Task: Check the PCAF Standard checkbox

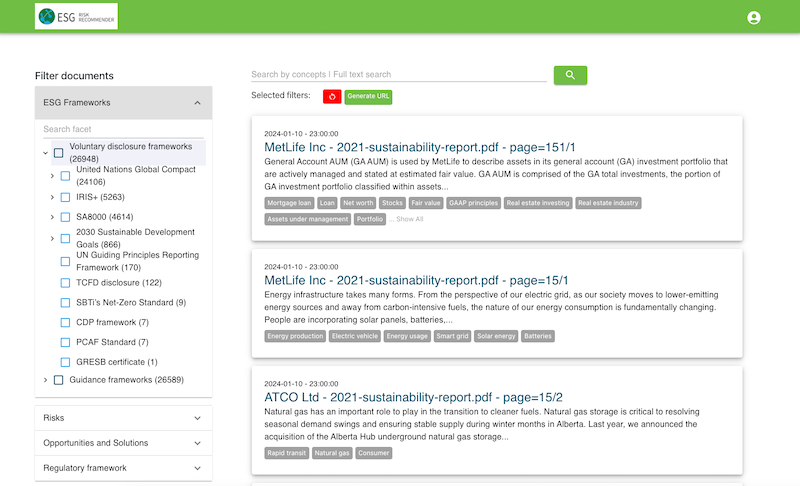Action: coord(65,342)
